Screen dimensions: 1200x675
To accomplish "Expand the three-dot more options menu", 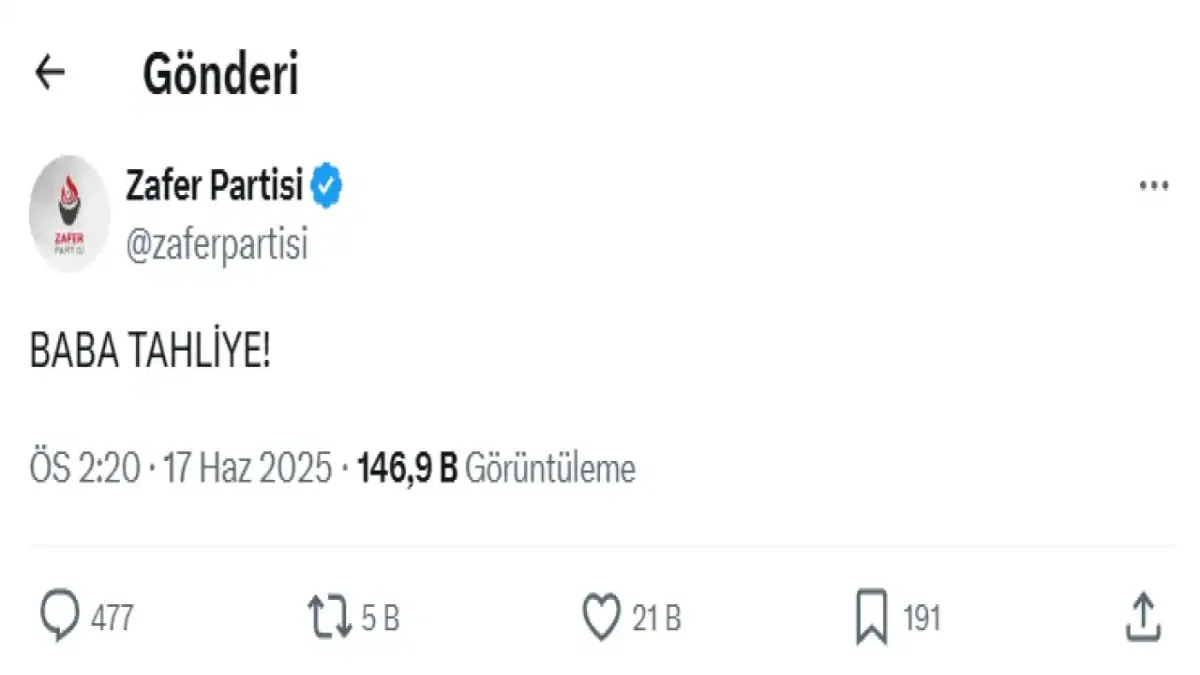I will pos(1154,186).
